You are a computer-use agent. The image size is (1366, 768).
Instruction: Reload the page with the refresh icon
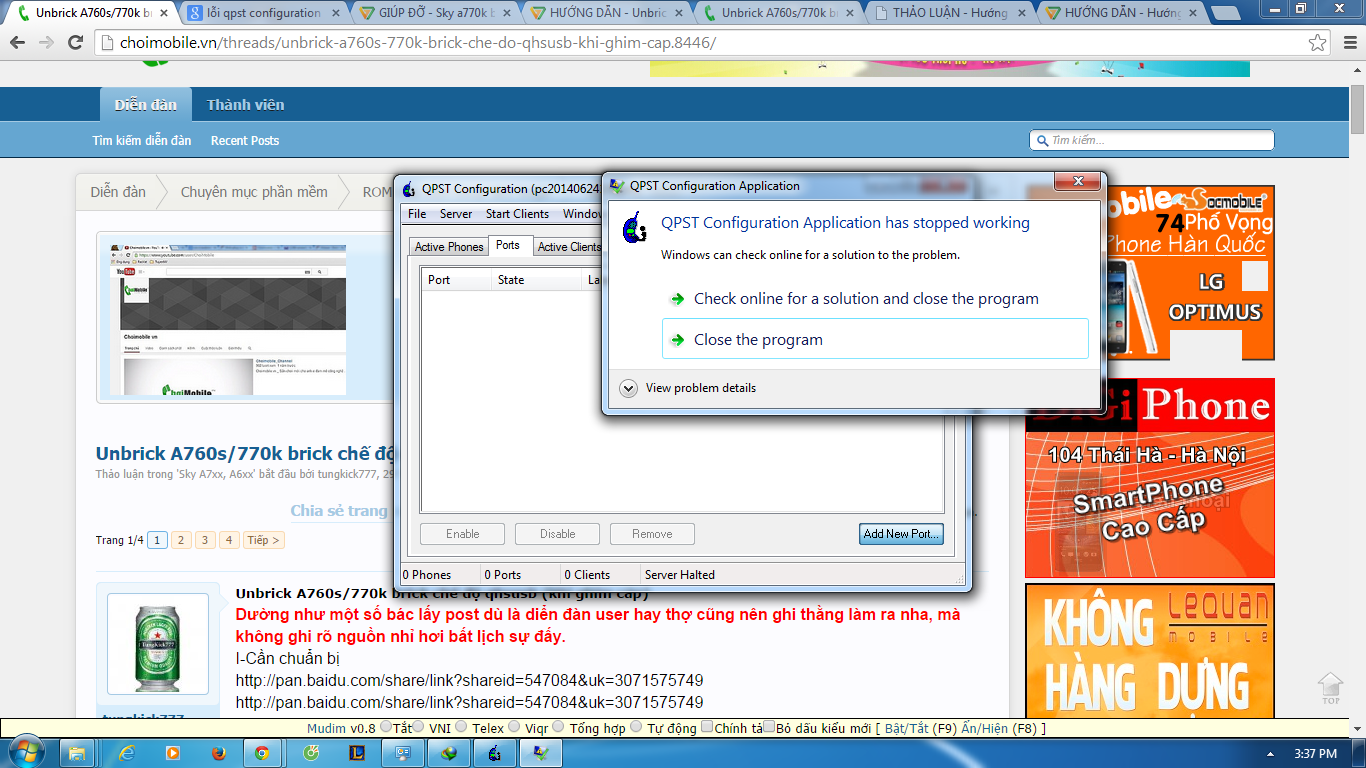pyautogui.click(x=75, y=43)
